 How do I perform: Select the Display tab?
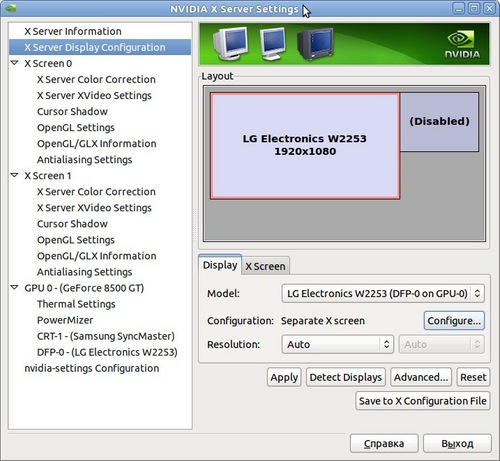[220, 265]
